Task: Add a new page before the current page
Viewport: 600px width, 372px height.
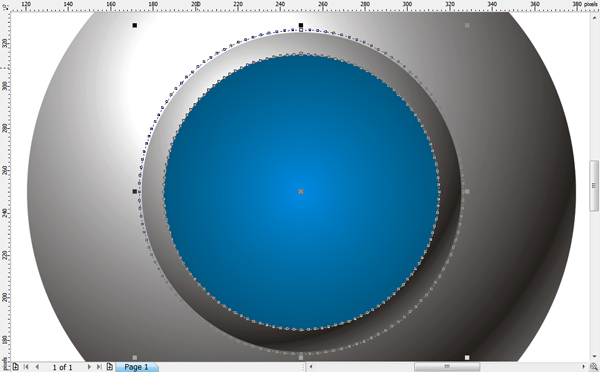Action: [15, 367]
